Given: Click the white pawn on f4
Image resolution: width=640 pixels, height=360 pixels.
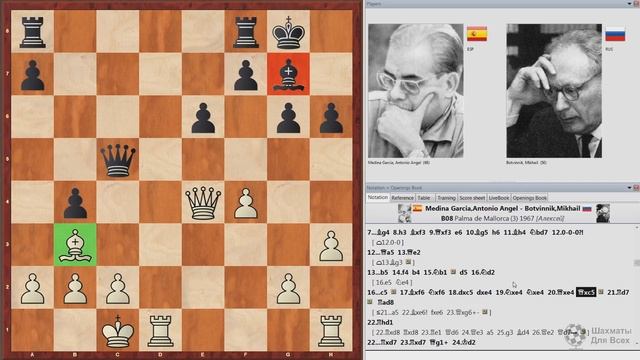Looking at the screenshot, I should (246, 203).
